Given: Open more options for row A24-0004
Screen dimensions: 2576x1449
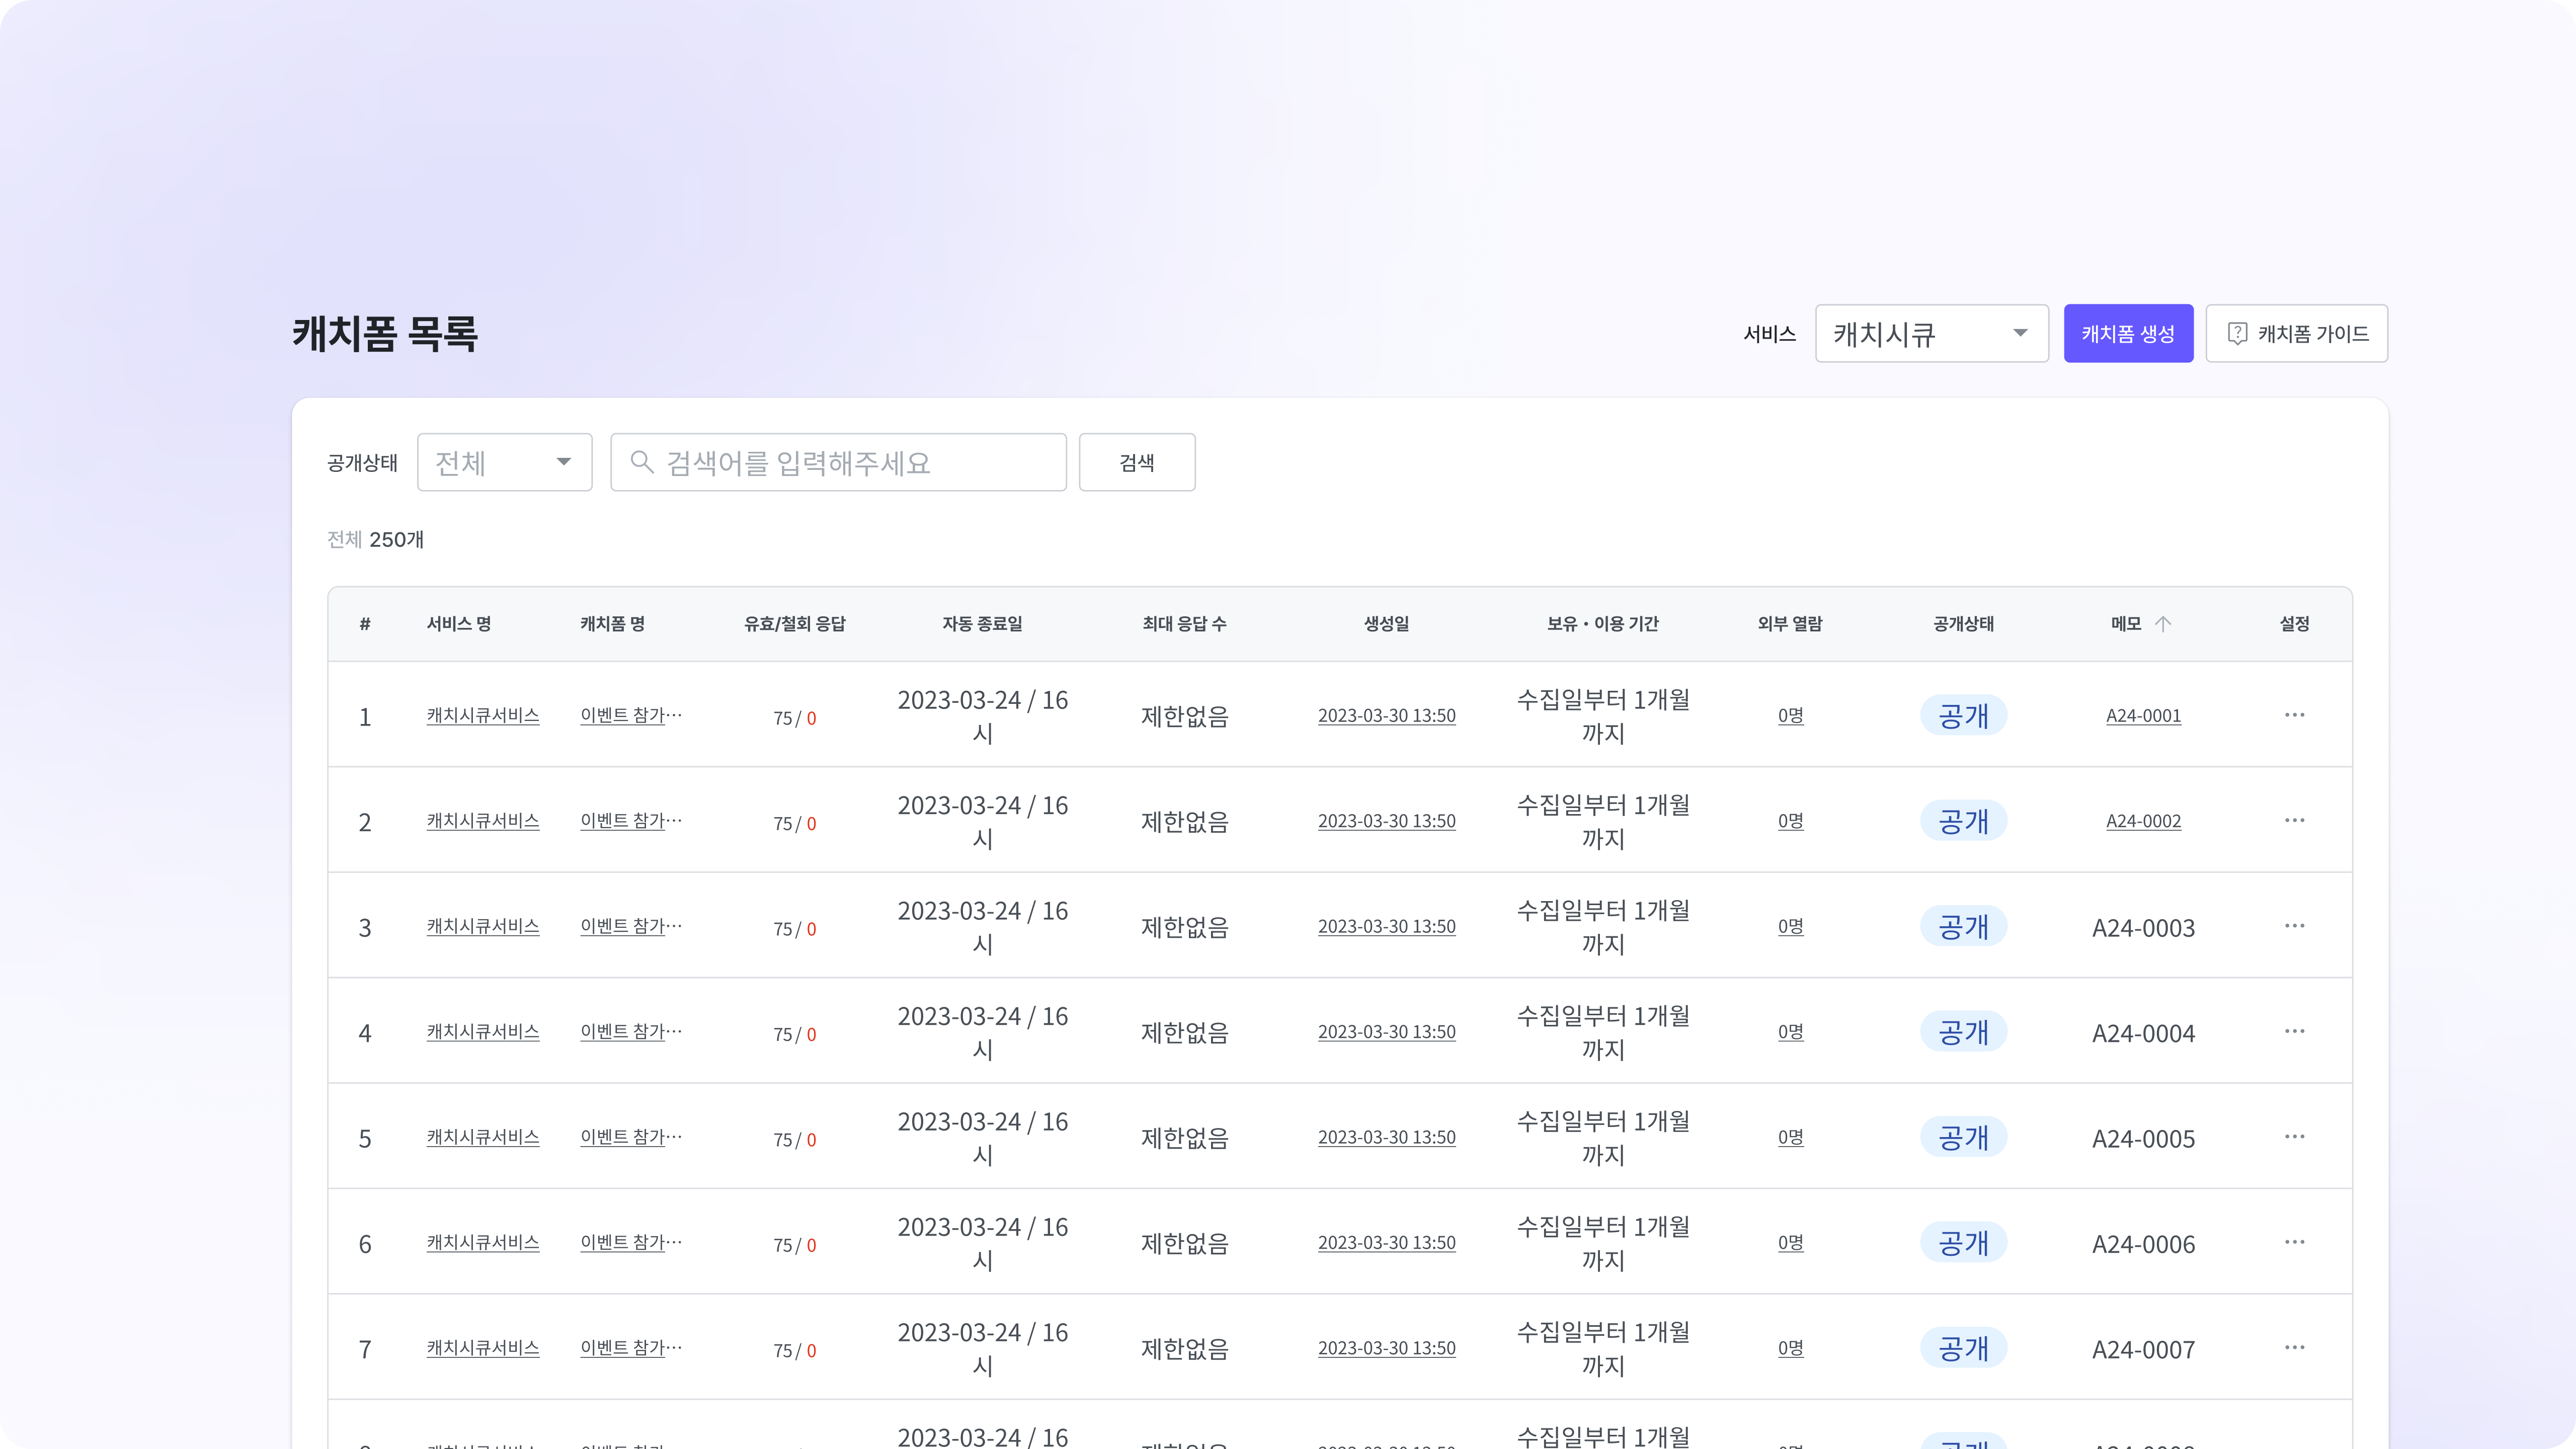Looking at the screenshot, I should click(x=2294, y=1031).
